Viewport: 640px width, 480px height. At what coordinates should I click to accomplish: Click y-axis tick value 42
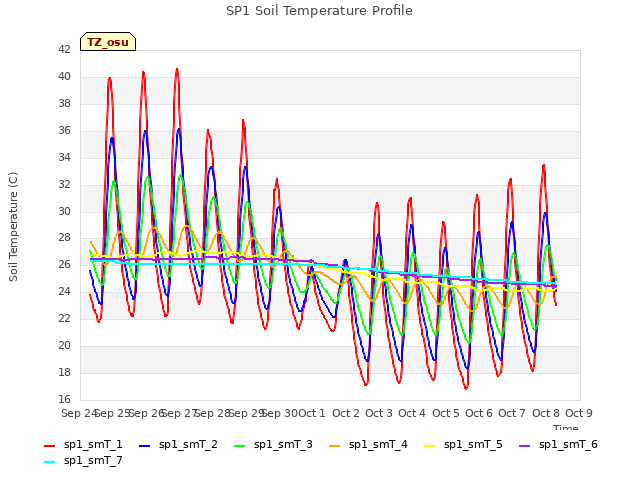pyautogui.click(x=64, y=49)
